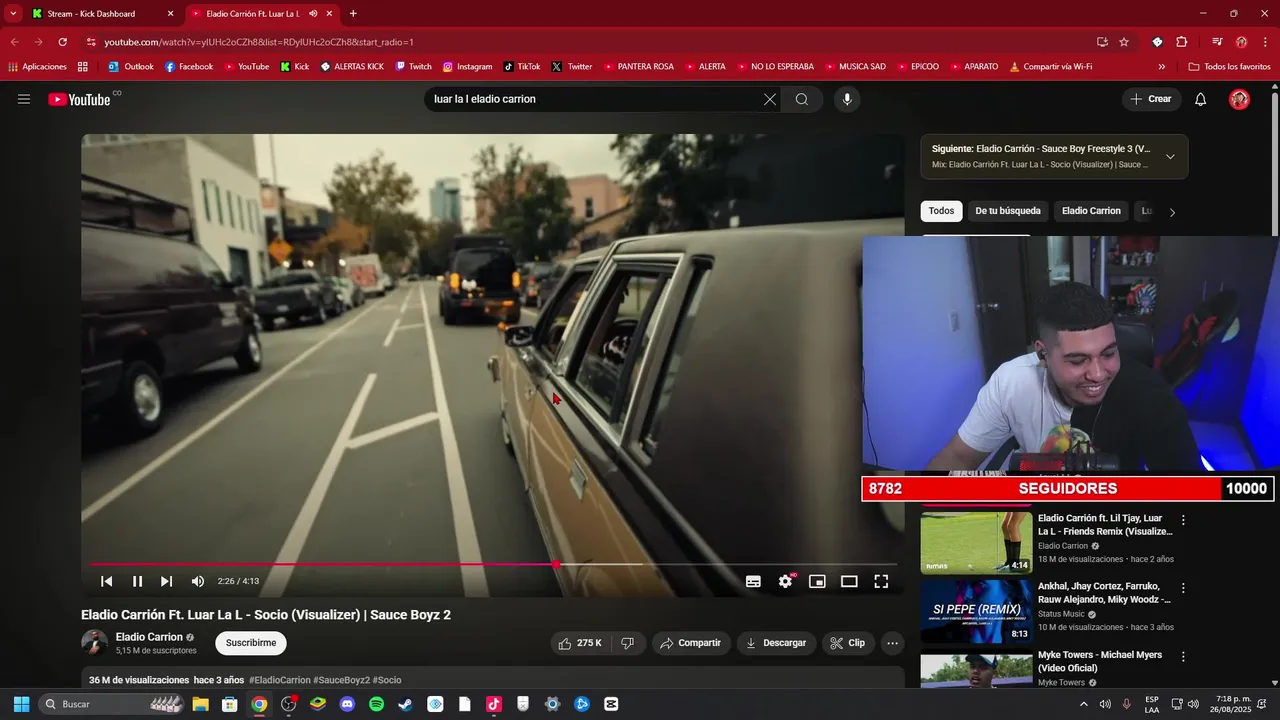Open the Kick bookmark
1280x720 pixels.
pyautogui.click(x=294, y=67)
